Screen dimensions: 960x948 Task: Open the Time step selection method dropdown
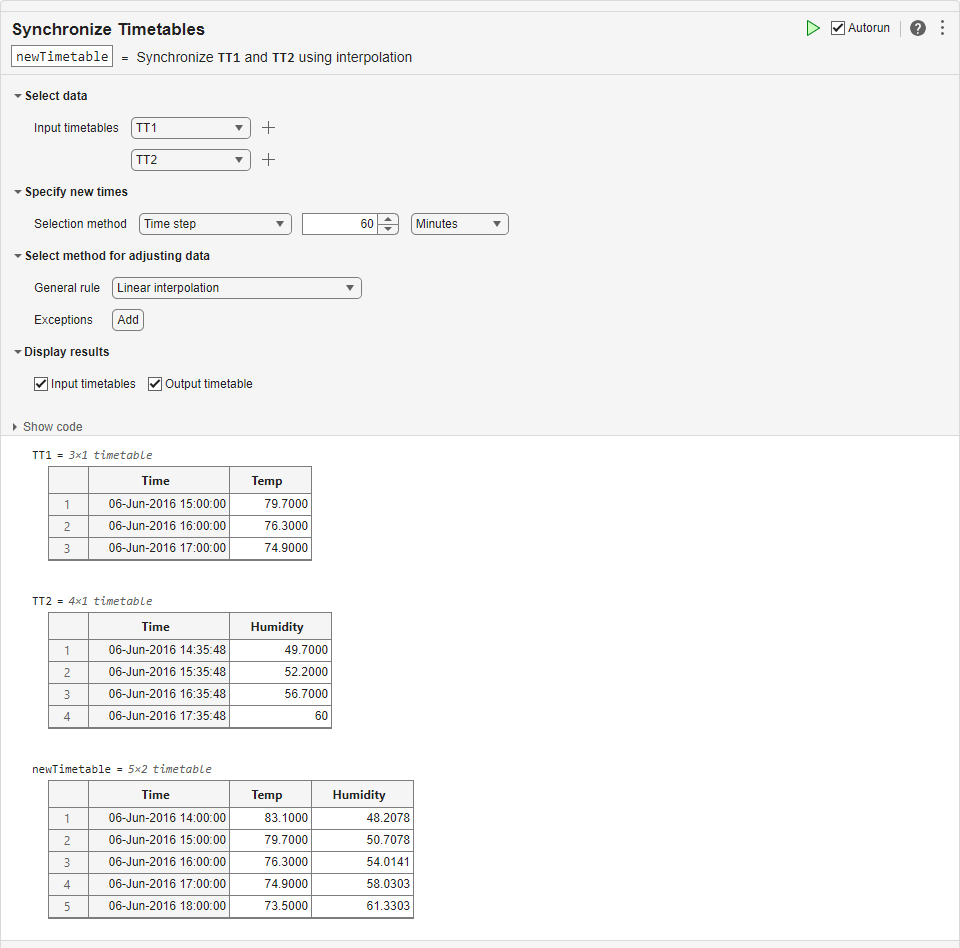click(215, 224)
